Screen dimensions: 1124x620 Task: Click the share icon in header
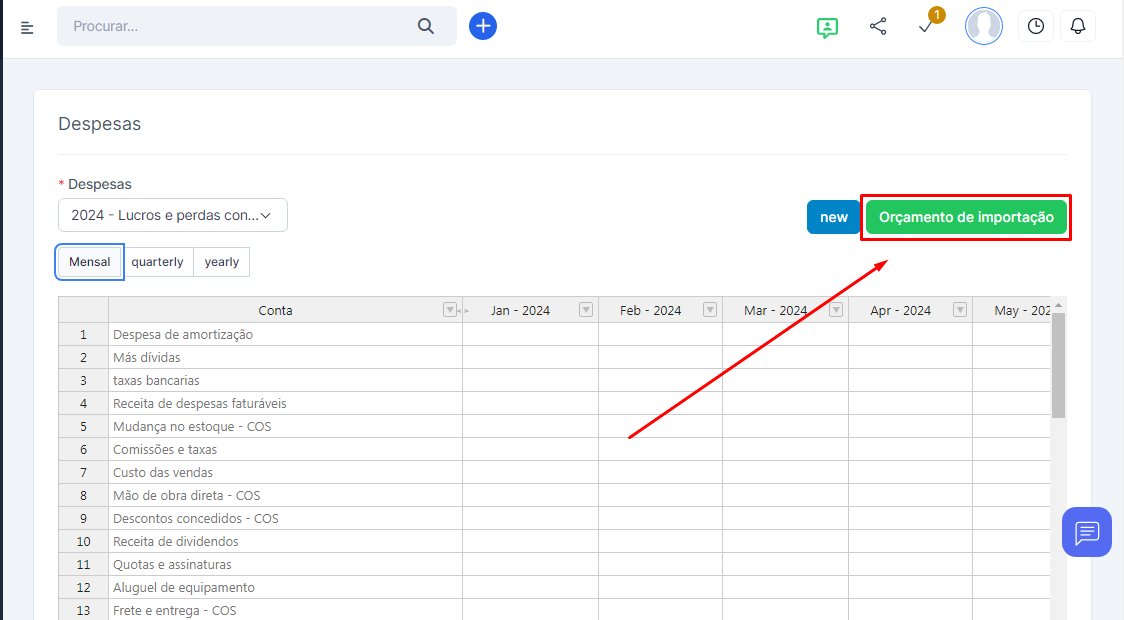[878, 26]
